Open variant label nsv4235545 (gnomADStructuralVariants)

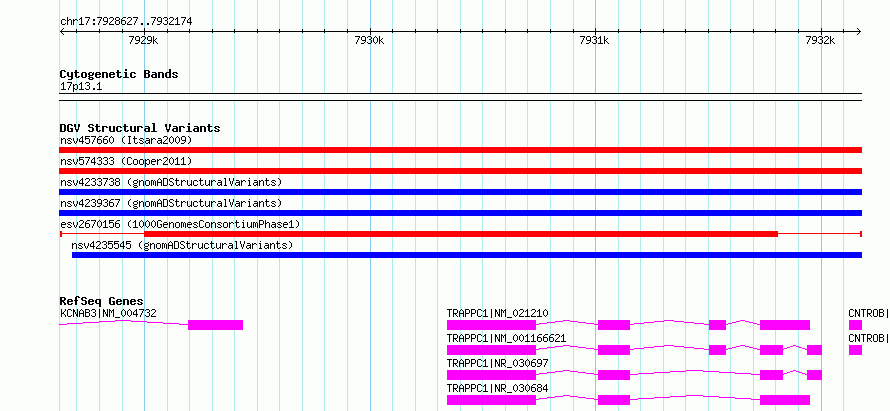182,245
